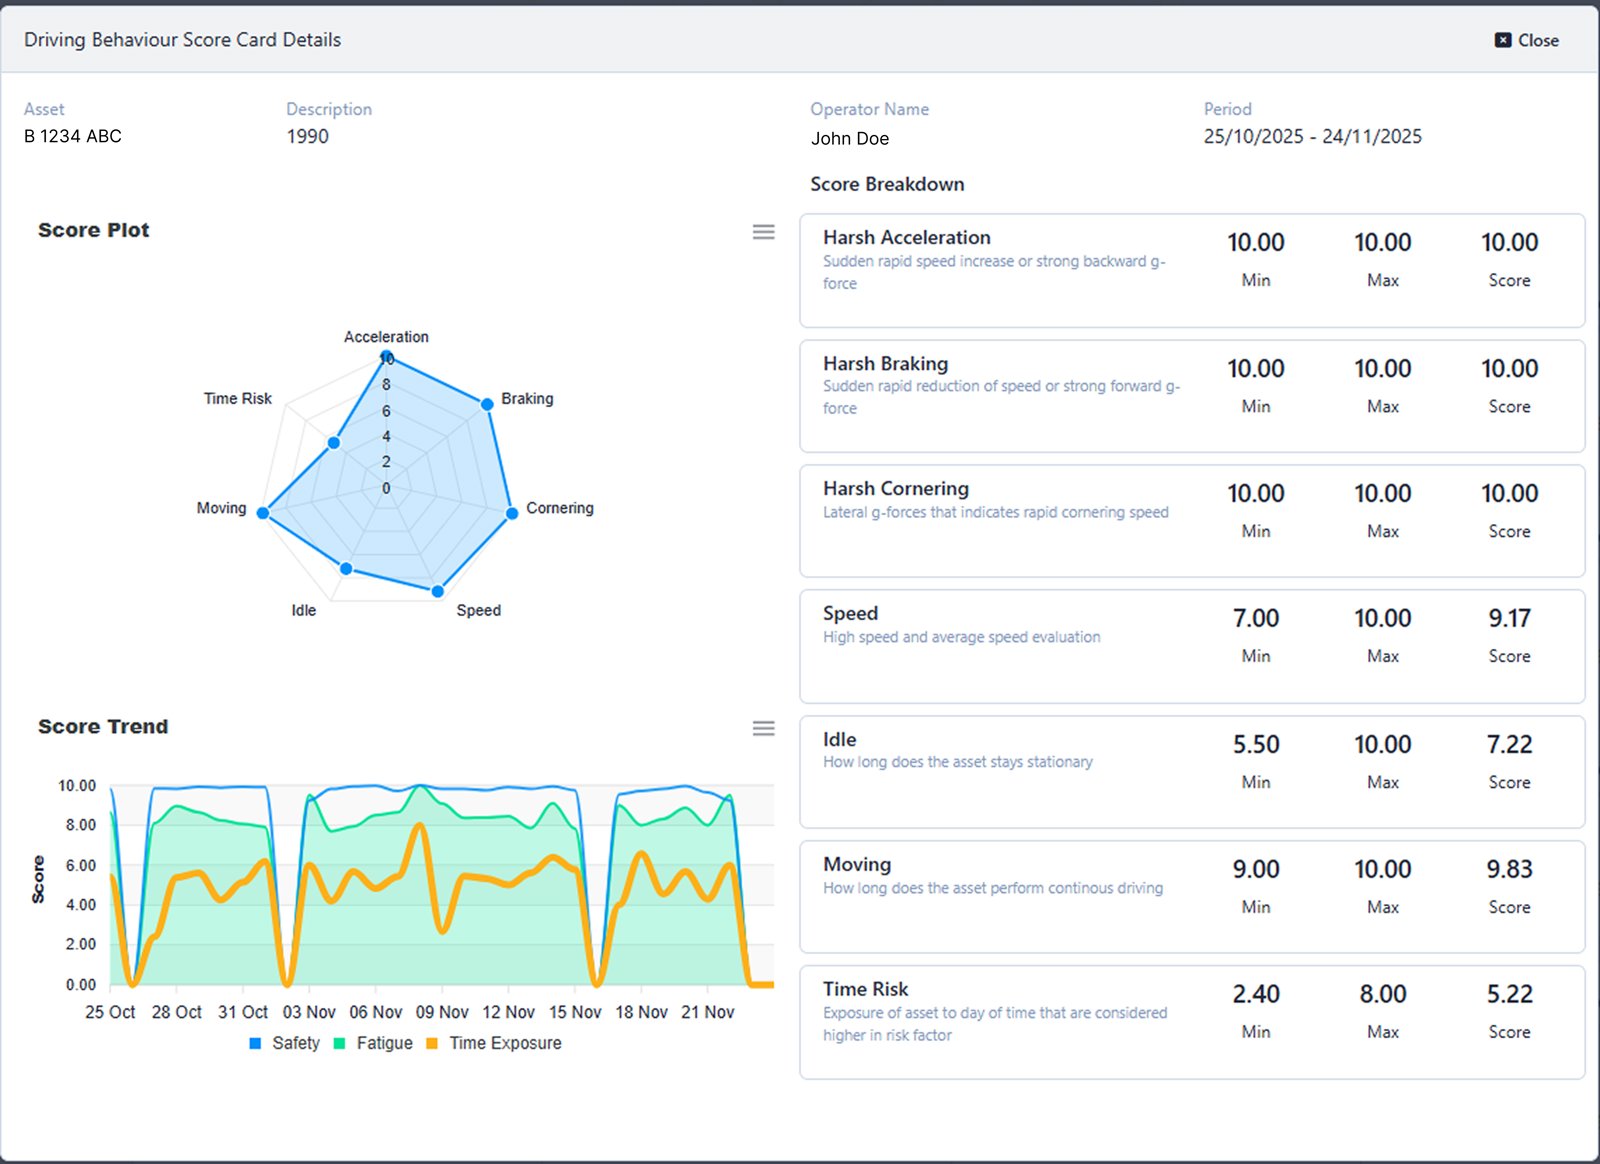1600x1164 pixels.
Task: Open the Speed score breakdown card
Action: 1191,646
